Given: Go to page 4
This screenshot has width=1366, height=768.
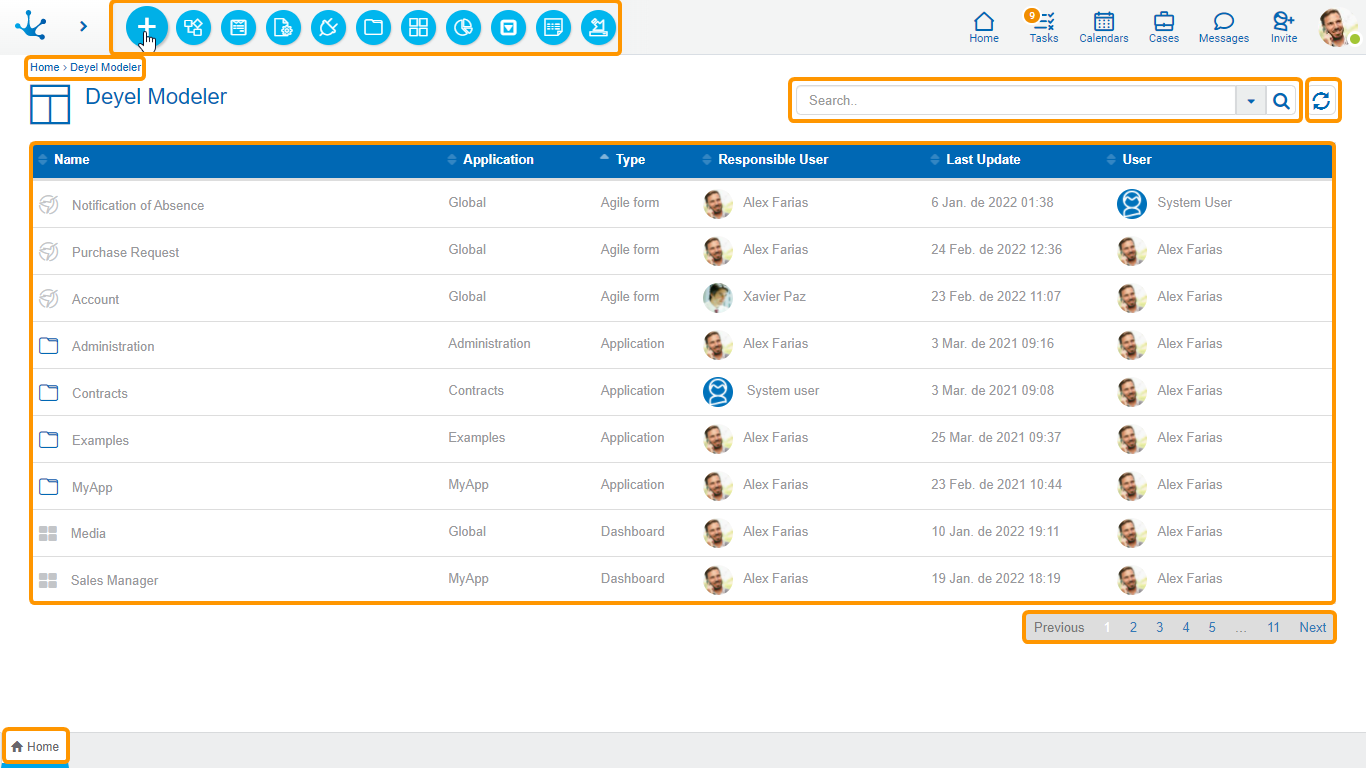Looking at the screenshot, I should click(x=1185, y=628).
